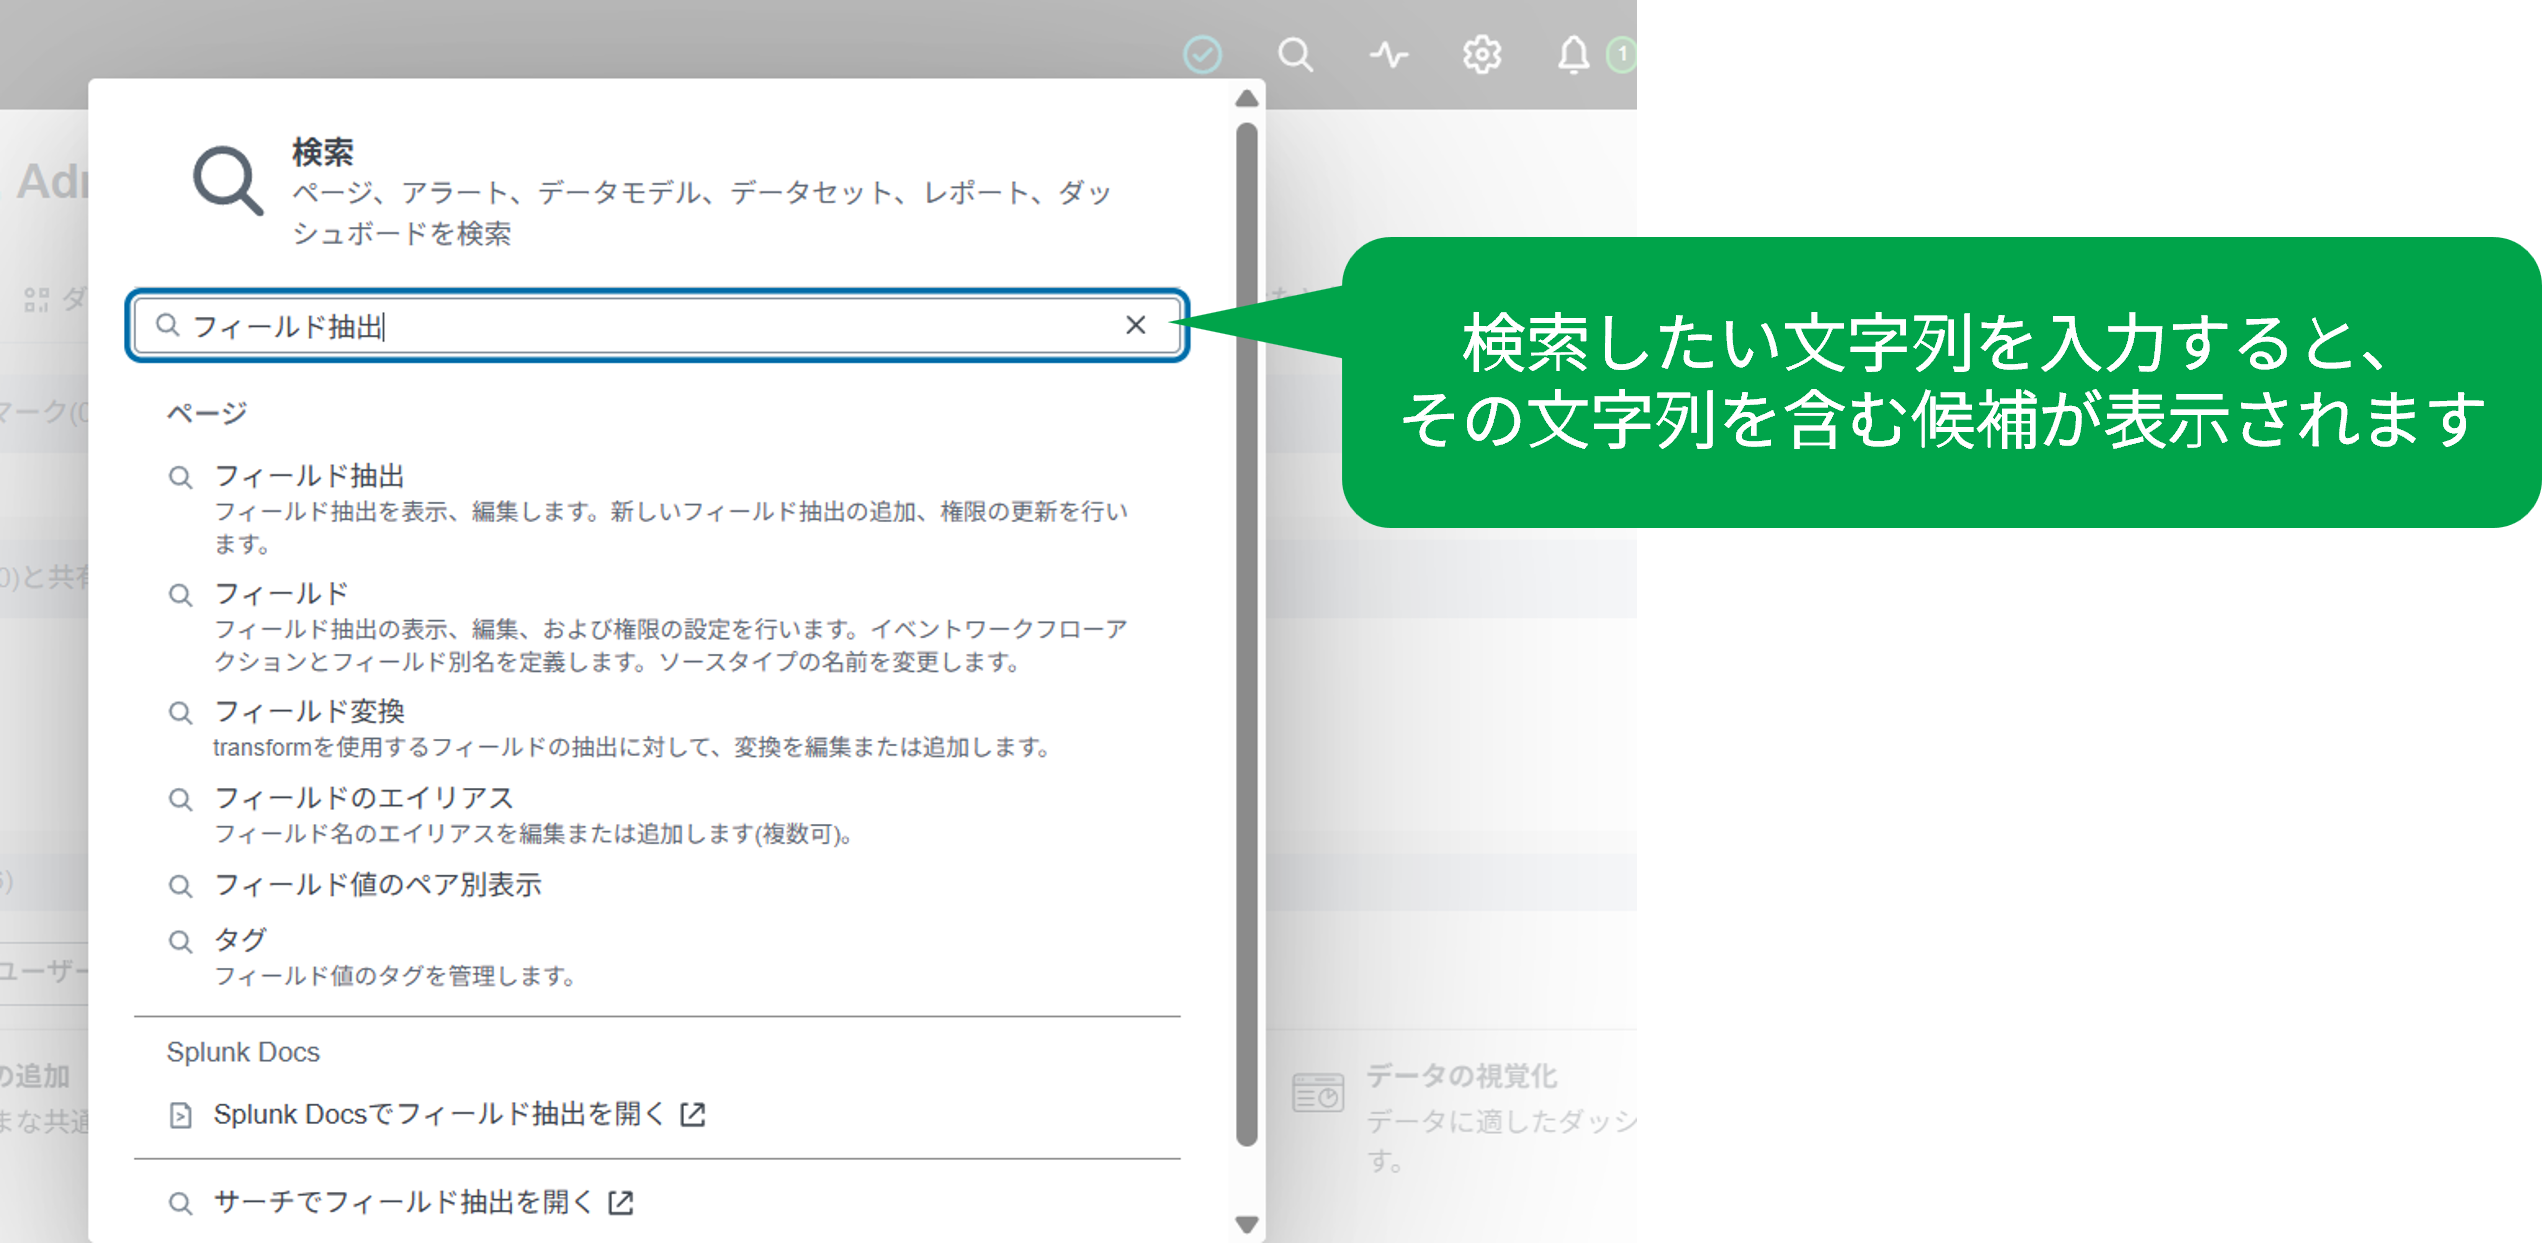
Task: Click document icon beside Splunk Docs link
Action: (x=180, y=1115)
